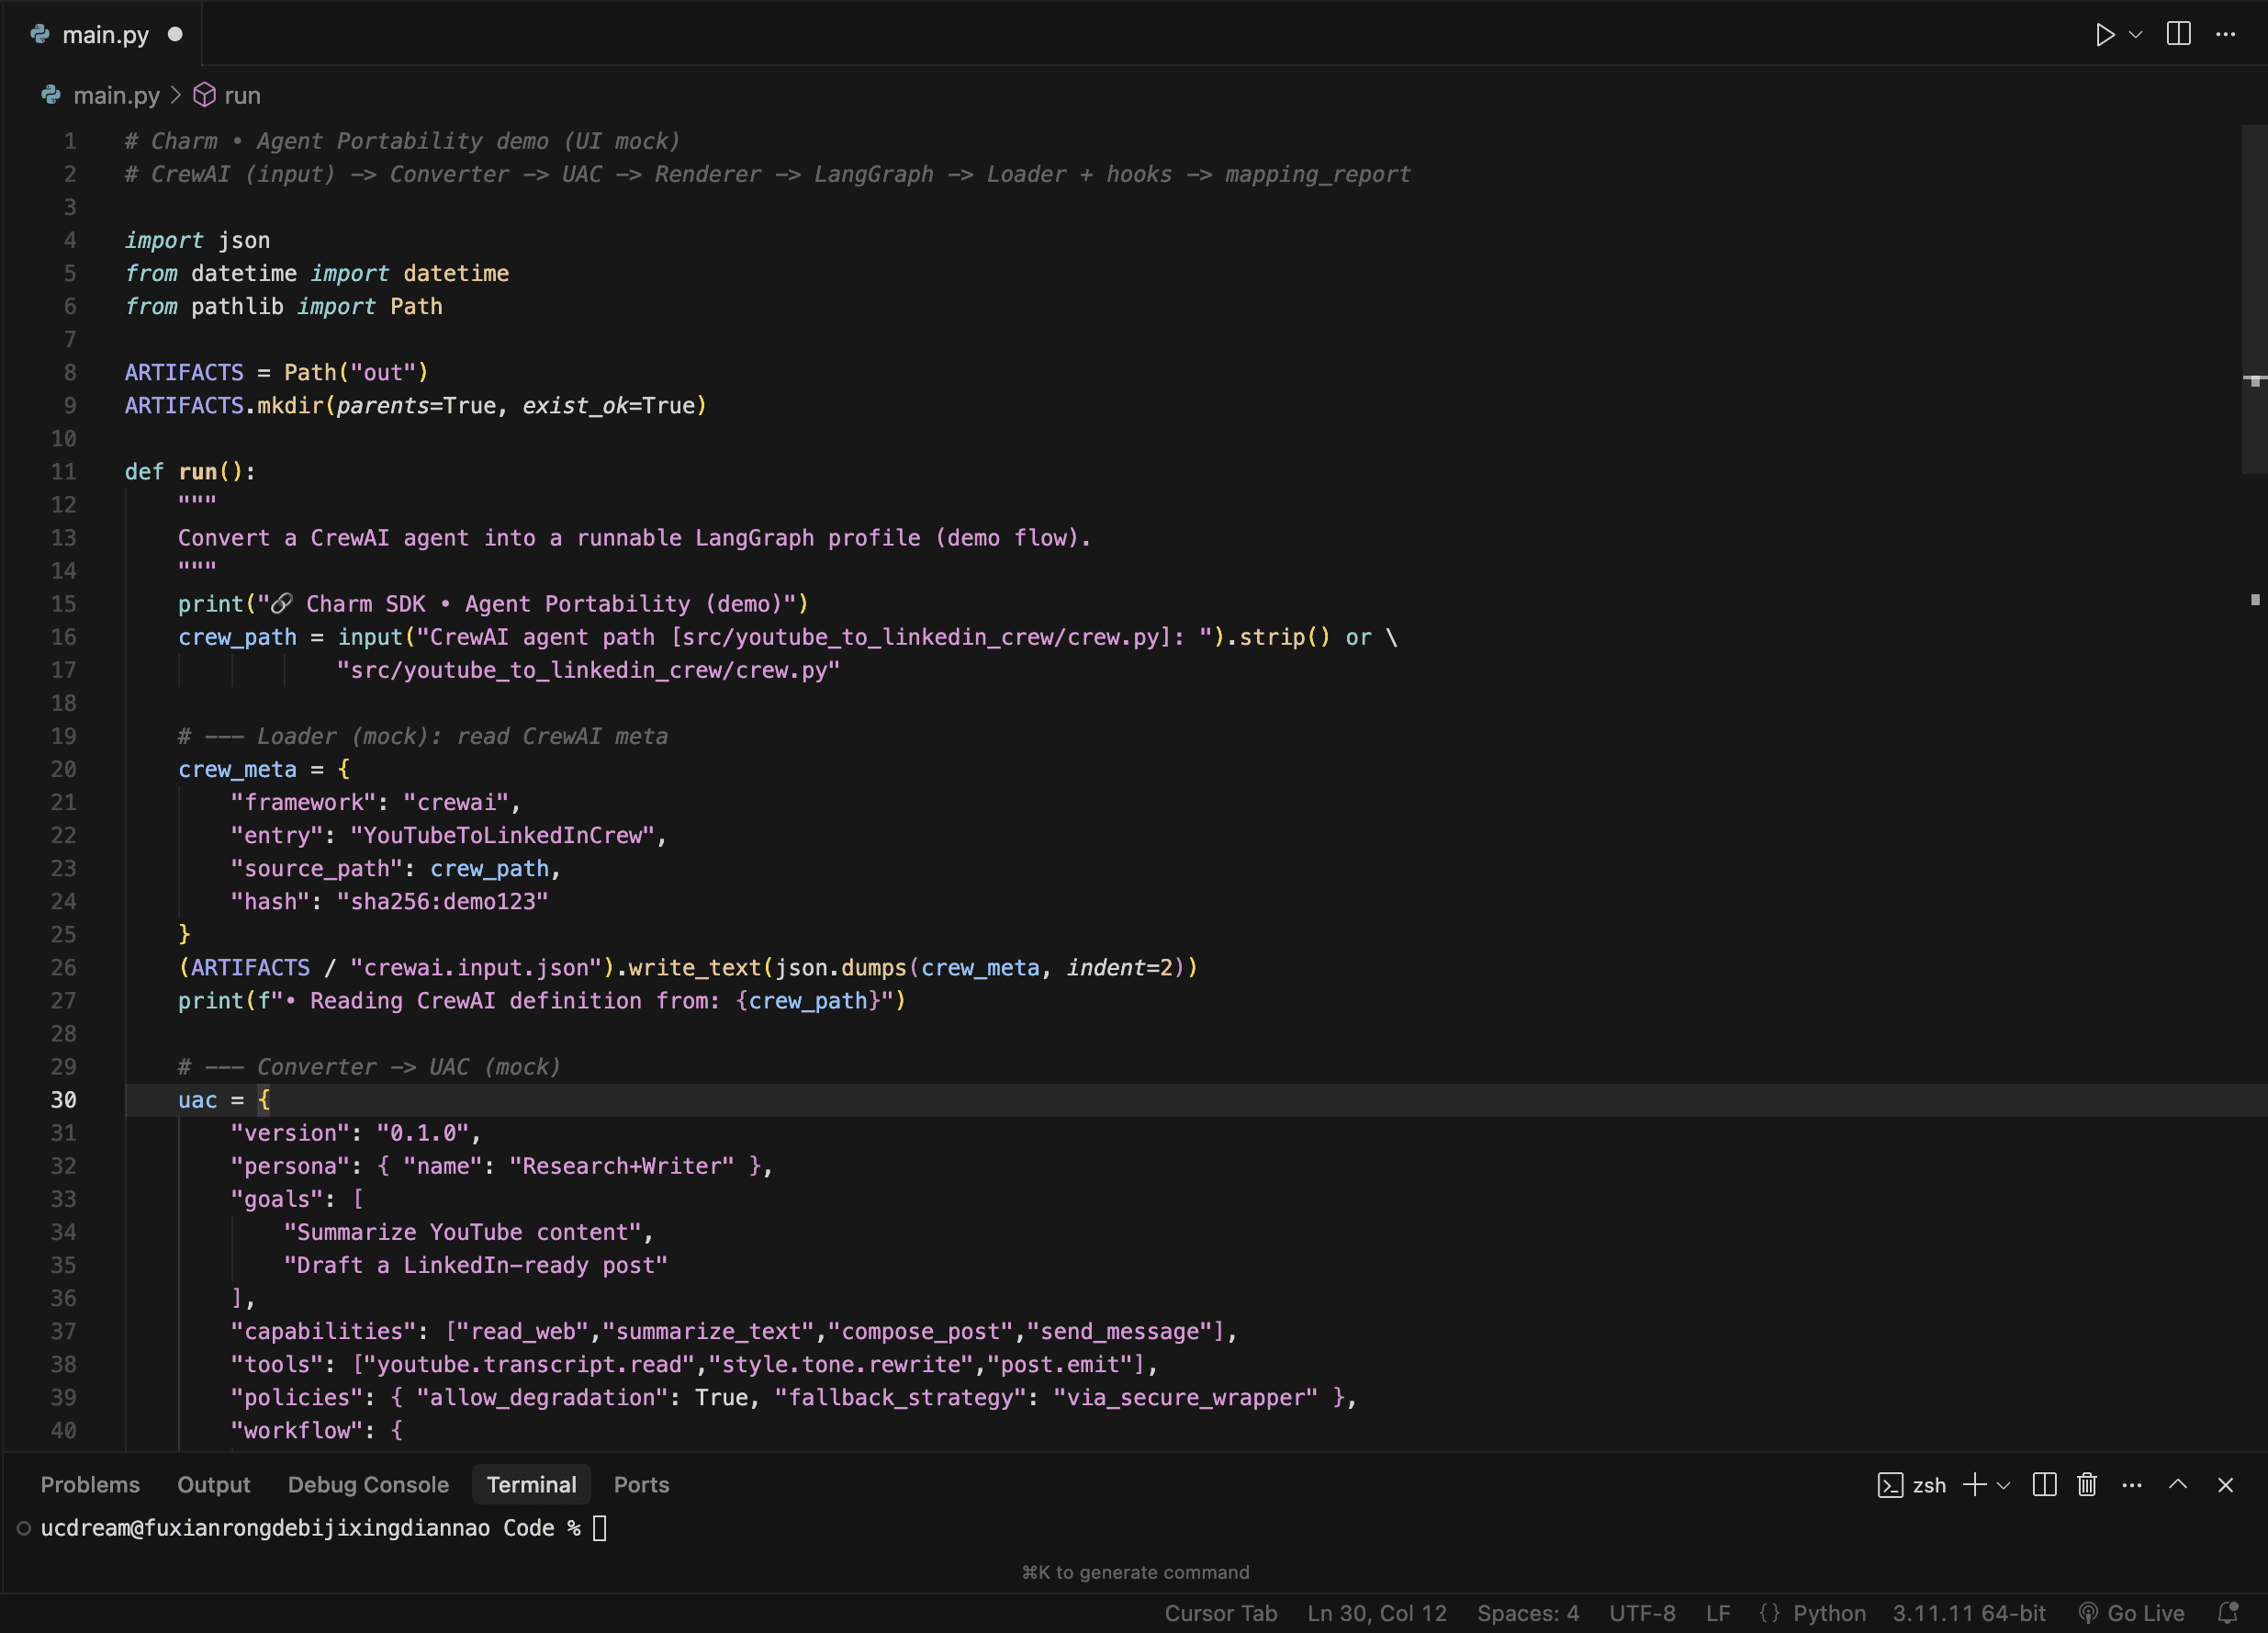Close the terminal panel
Screen dimensions: 2268x1633
tap(2225, 1485)
